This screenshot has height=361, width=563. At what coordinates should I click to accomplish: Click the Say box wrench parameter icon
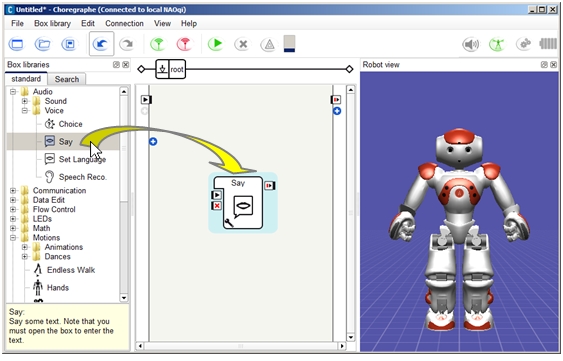coord(229,223)
